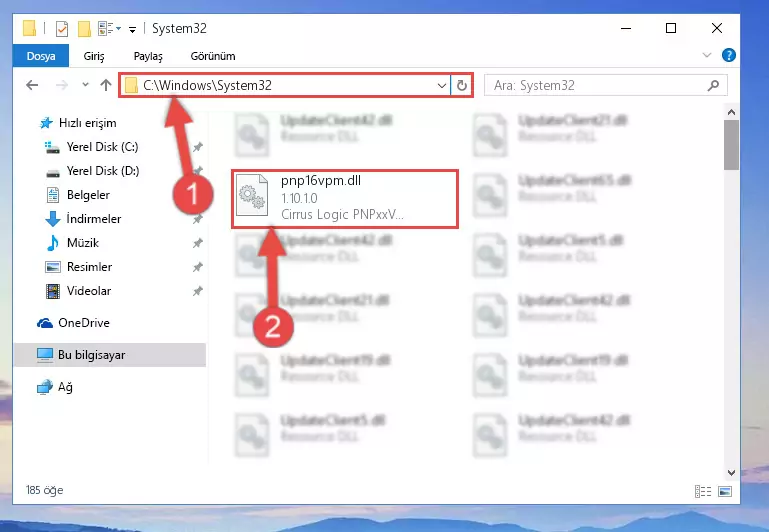
Task: Go up one folder level
Action: point(105,85)
